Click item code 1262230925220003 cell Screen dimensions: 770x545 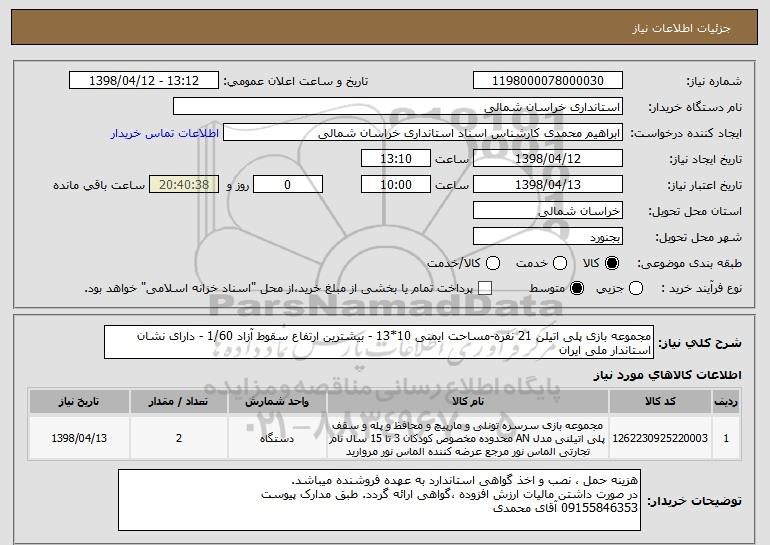click(660, 438)
